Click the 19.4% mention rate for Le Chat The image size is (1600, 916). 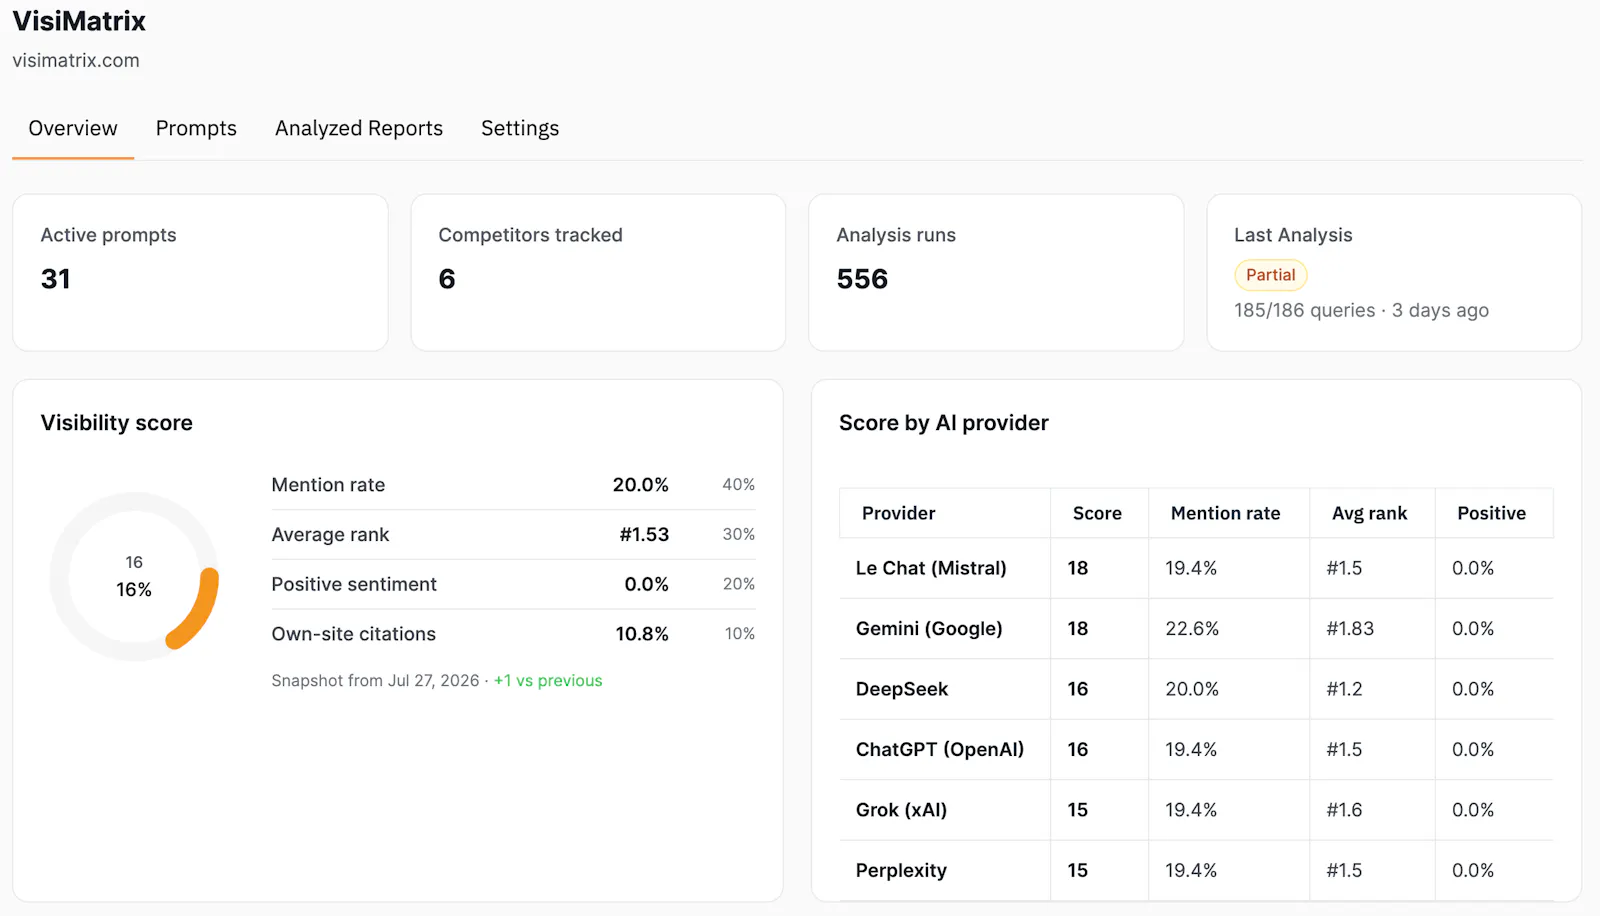[1191, 568]
